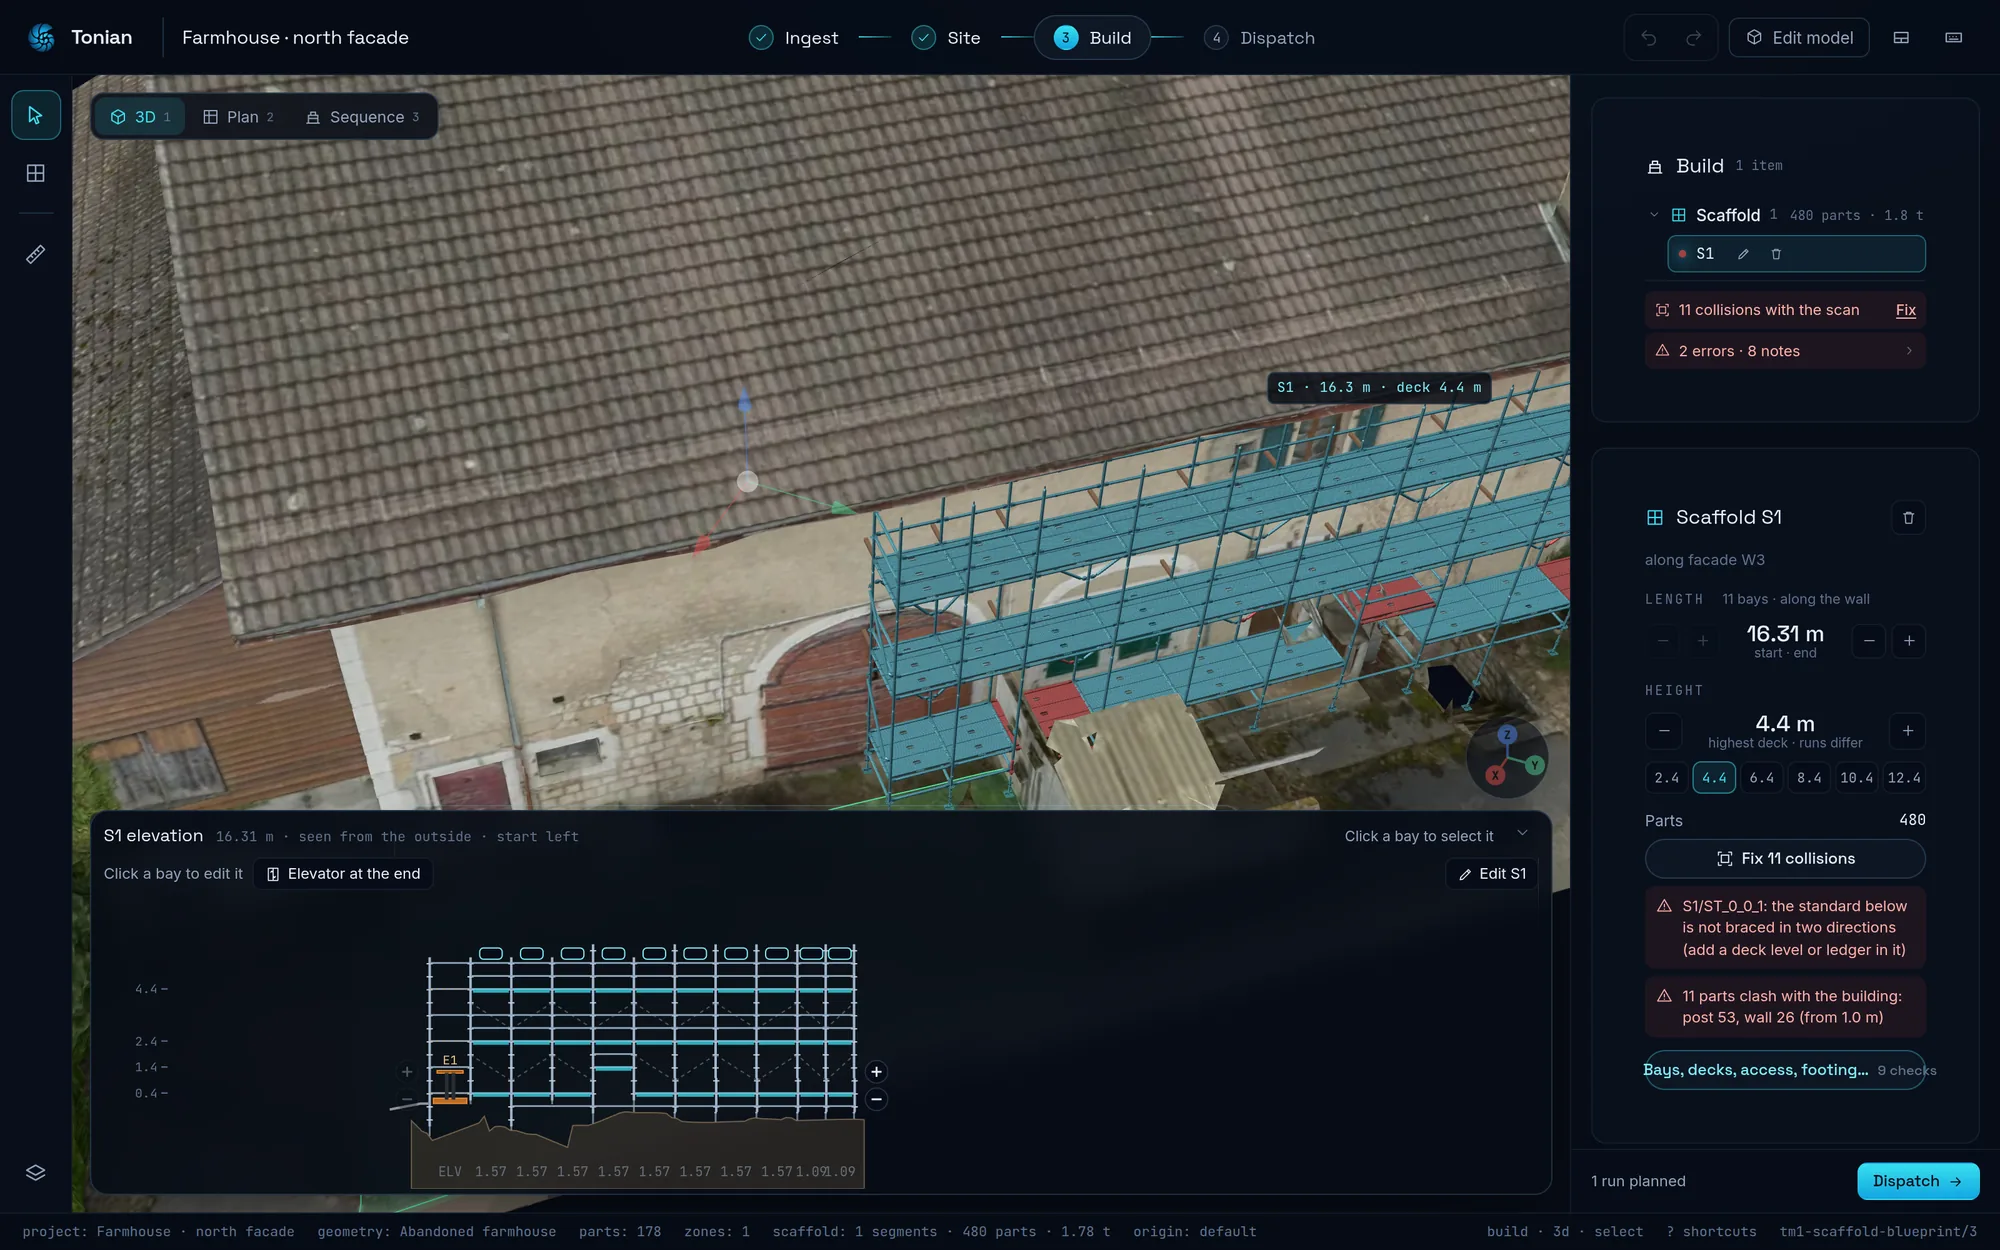The image size is (2000, 1250).
Task: Click the Tonian logo
Action: [42, 38]
